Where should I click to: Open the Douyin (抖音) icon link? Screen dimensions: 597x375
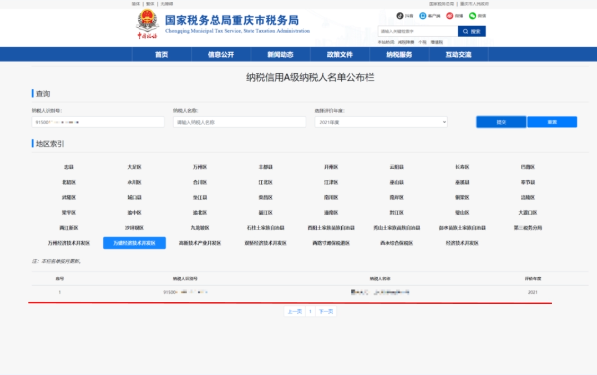[x=404, y=16]
